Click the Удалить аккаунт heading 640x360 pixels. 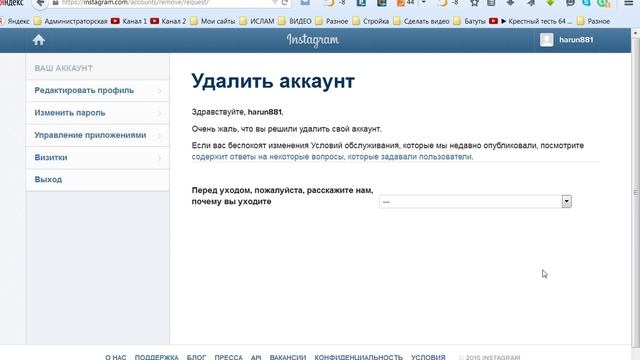click(x=273, y=81)
